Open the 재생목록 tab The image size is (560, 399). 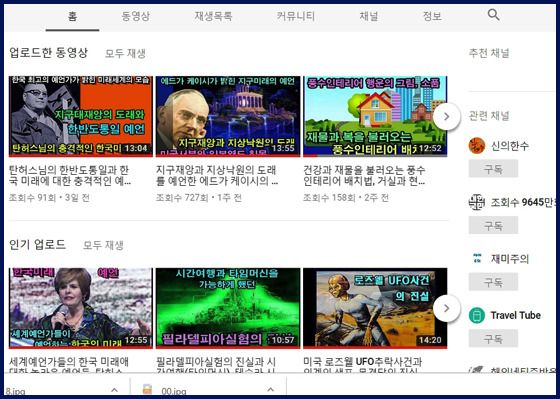click(213, 16)
